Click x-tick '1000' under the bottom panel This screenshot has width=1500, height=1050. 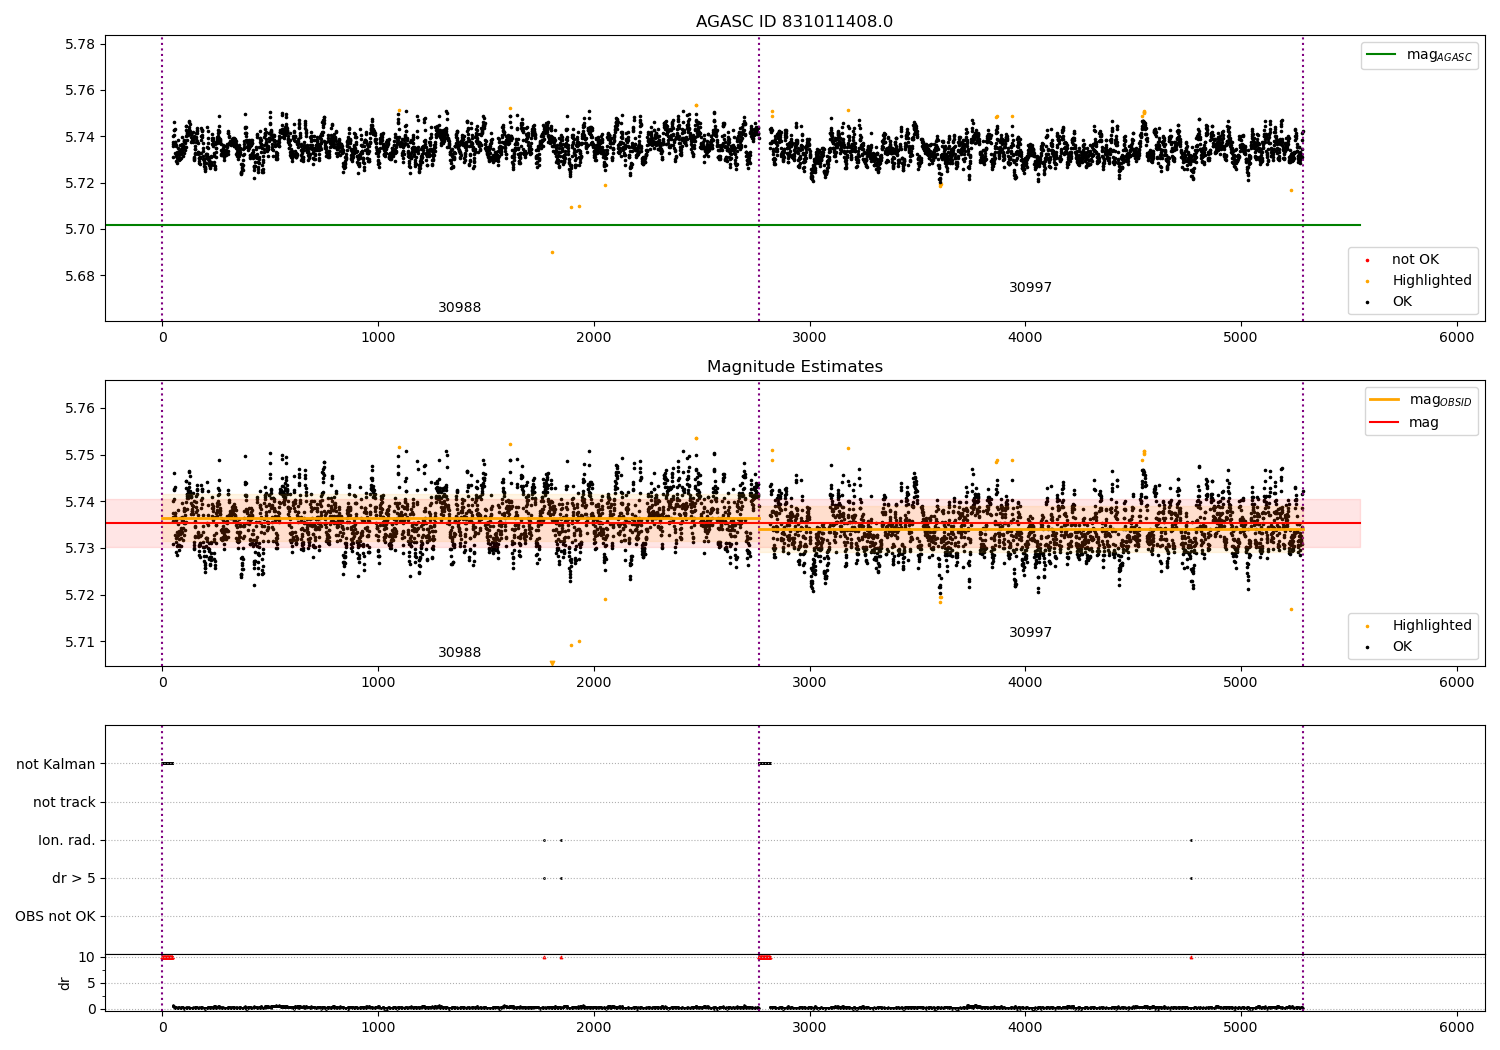click(x=378, y=1027)
